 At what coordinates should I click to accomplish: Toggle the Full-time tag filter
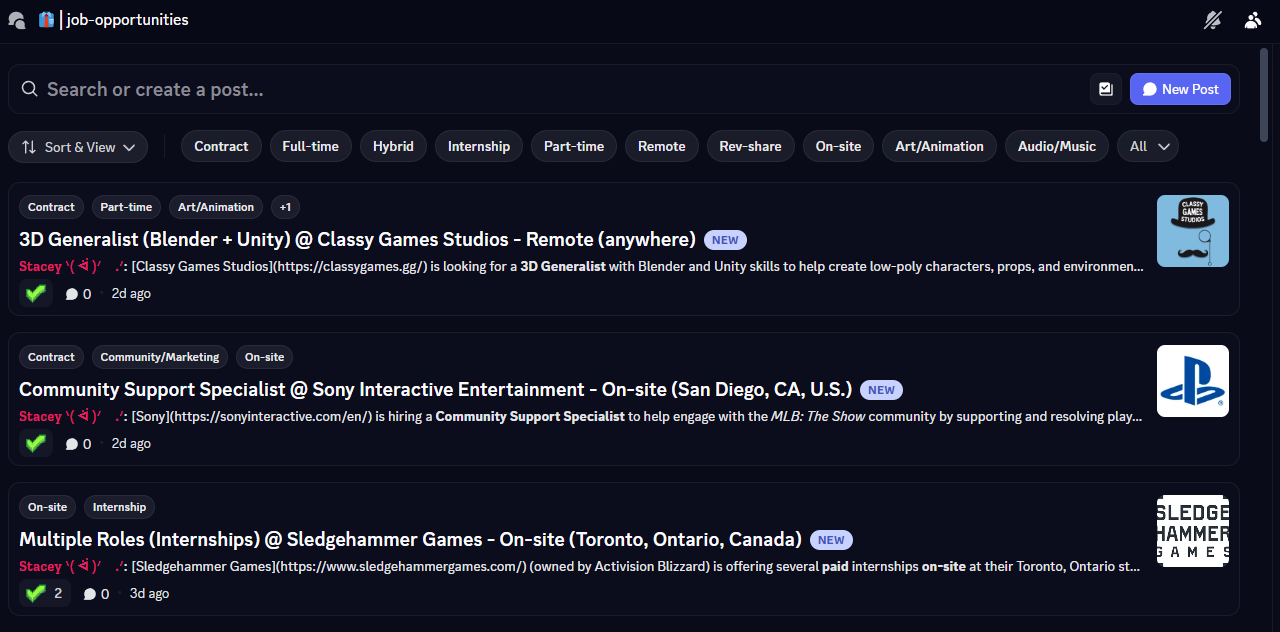click(310, 146)
